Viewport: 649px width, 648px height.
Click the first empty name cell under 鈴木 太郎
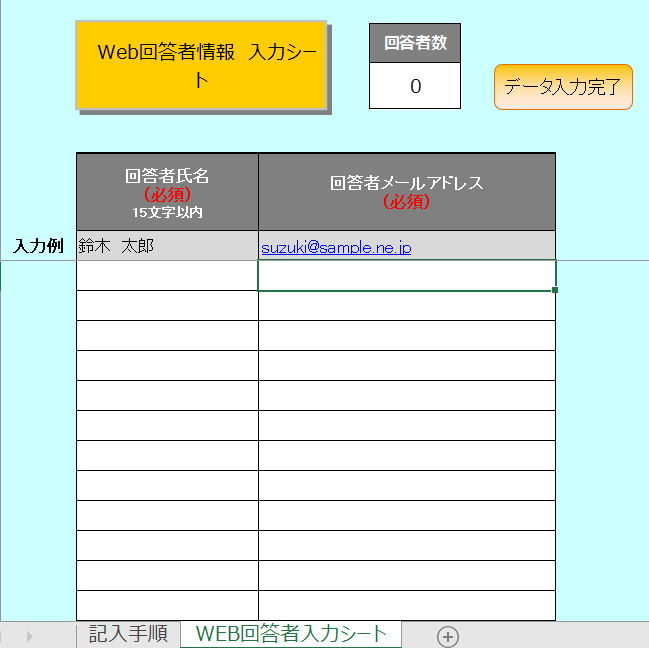167,276
